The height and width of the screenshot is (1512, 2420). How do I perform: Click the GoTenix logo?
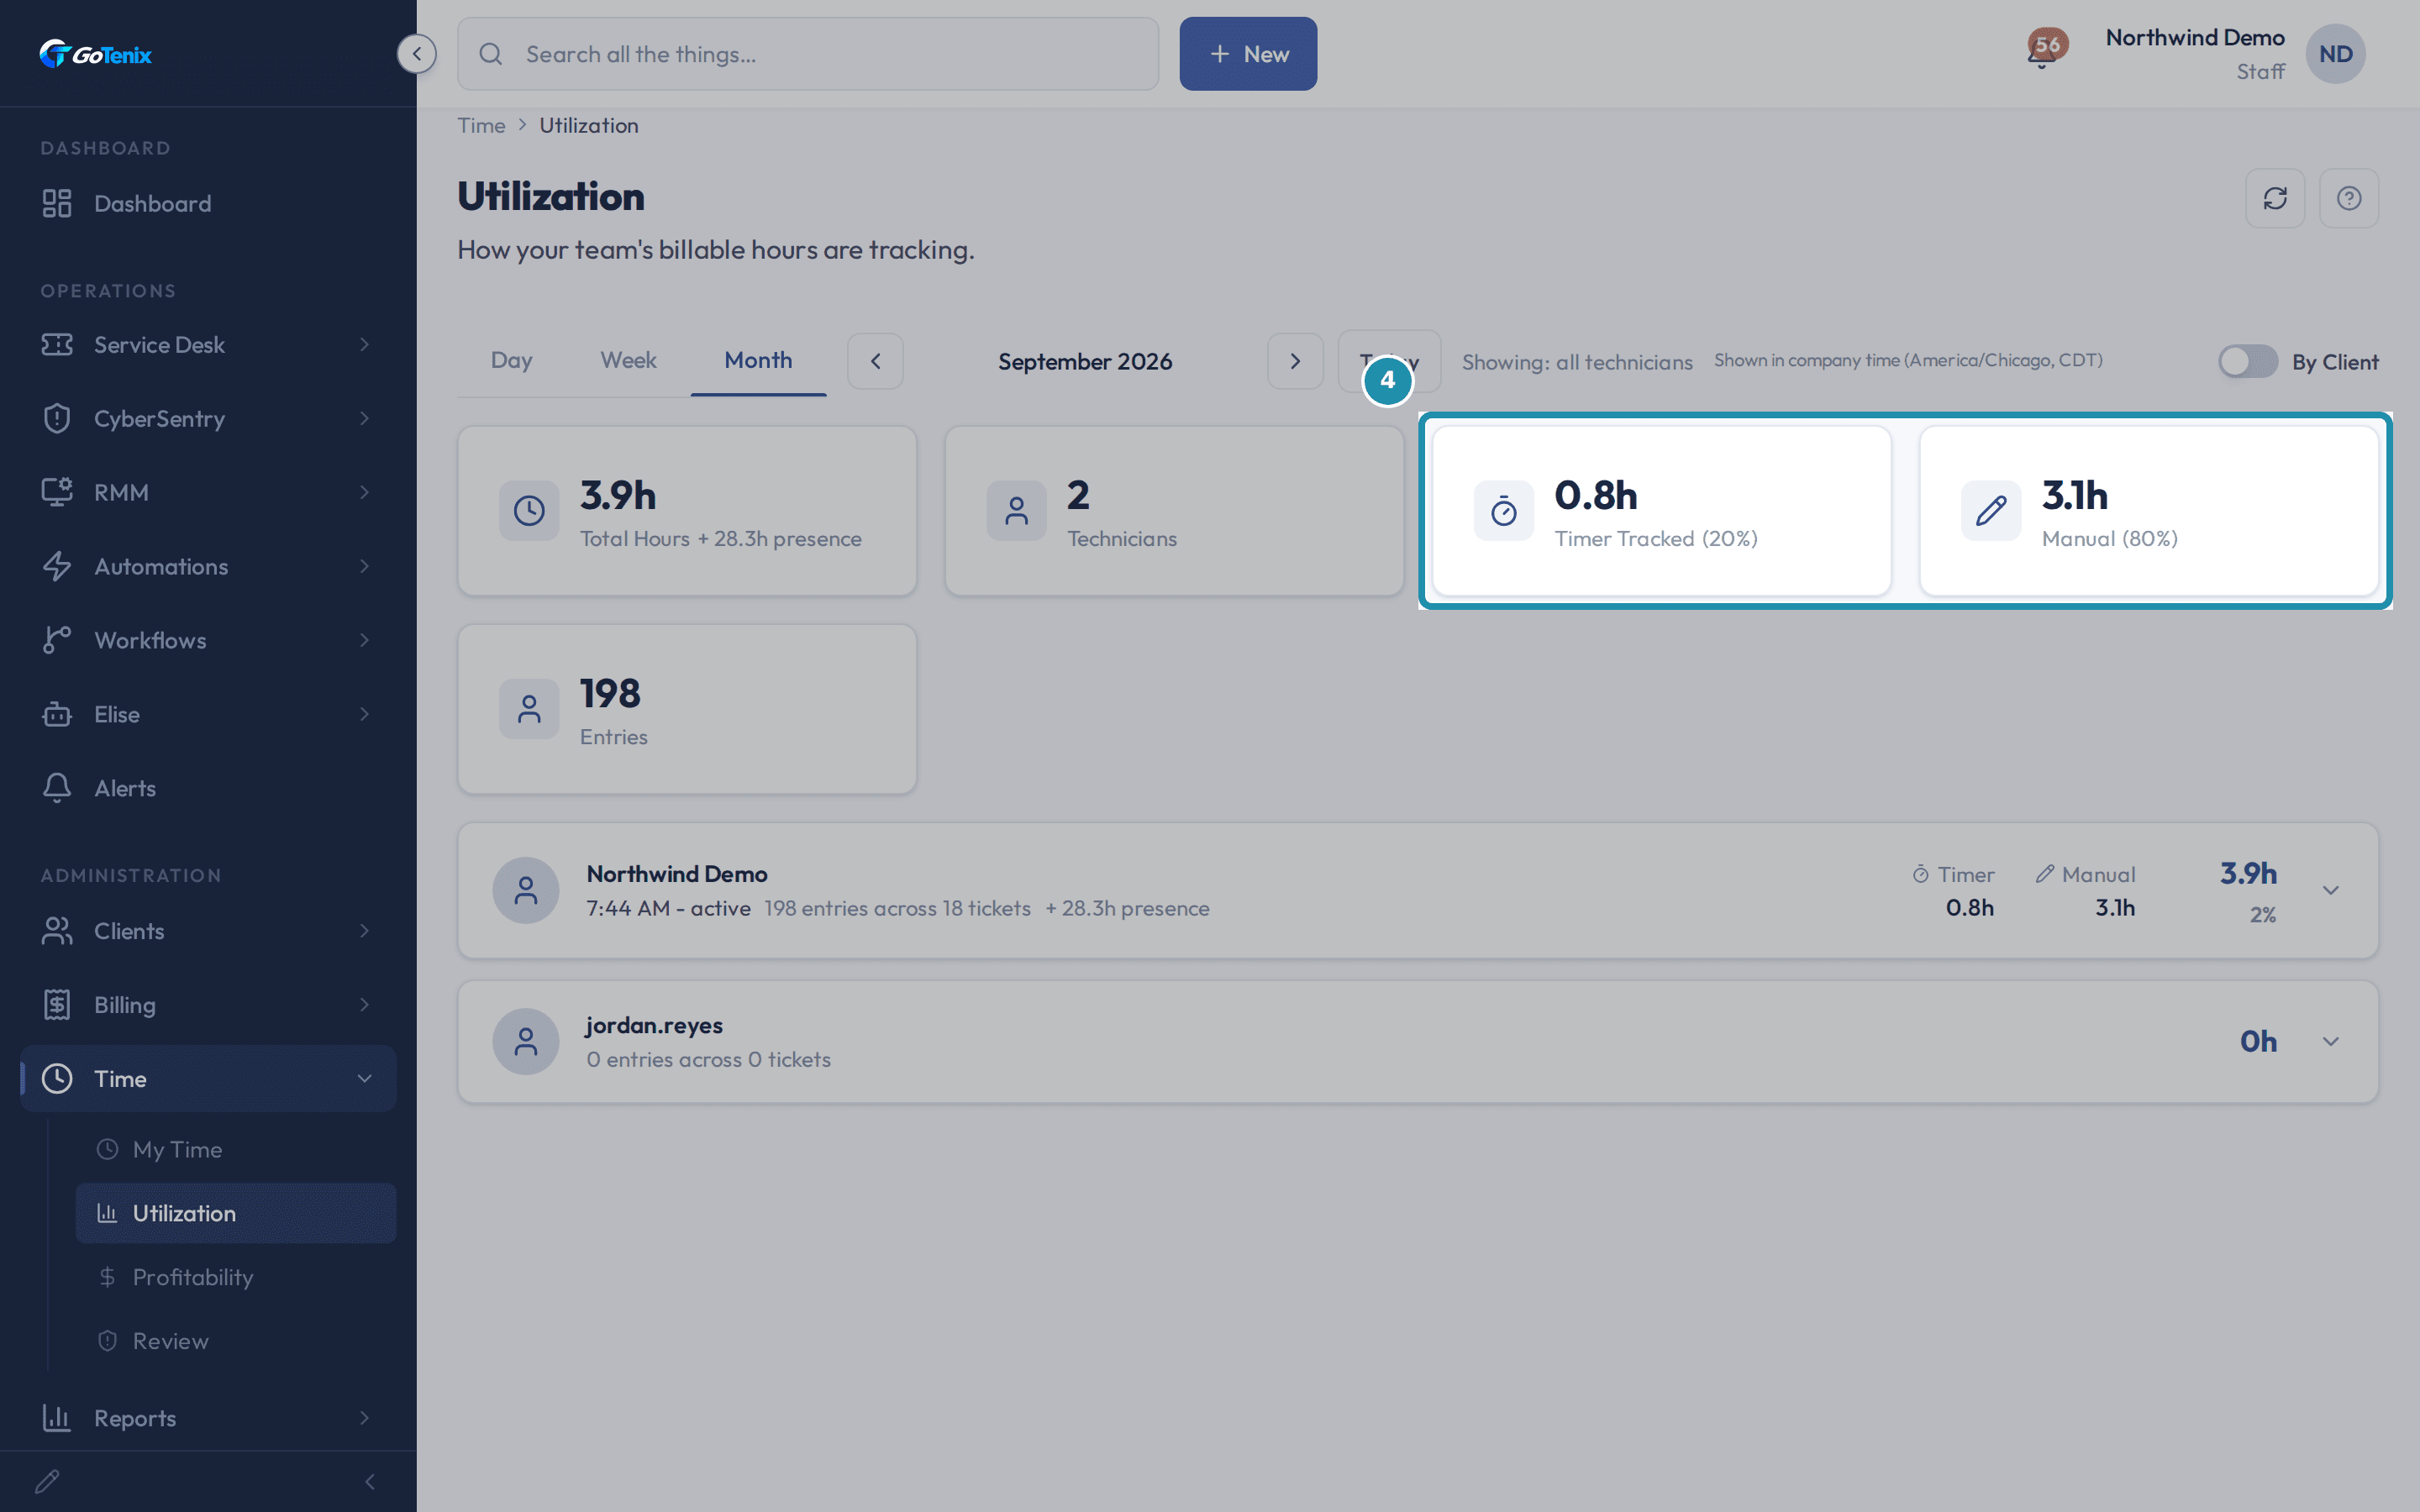click(95, 54)
